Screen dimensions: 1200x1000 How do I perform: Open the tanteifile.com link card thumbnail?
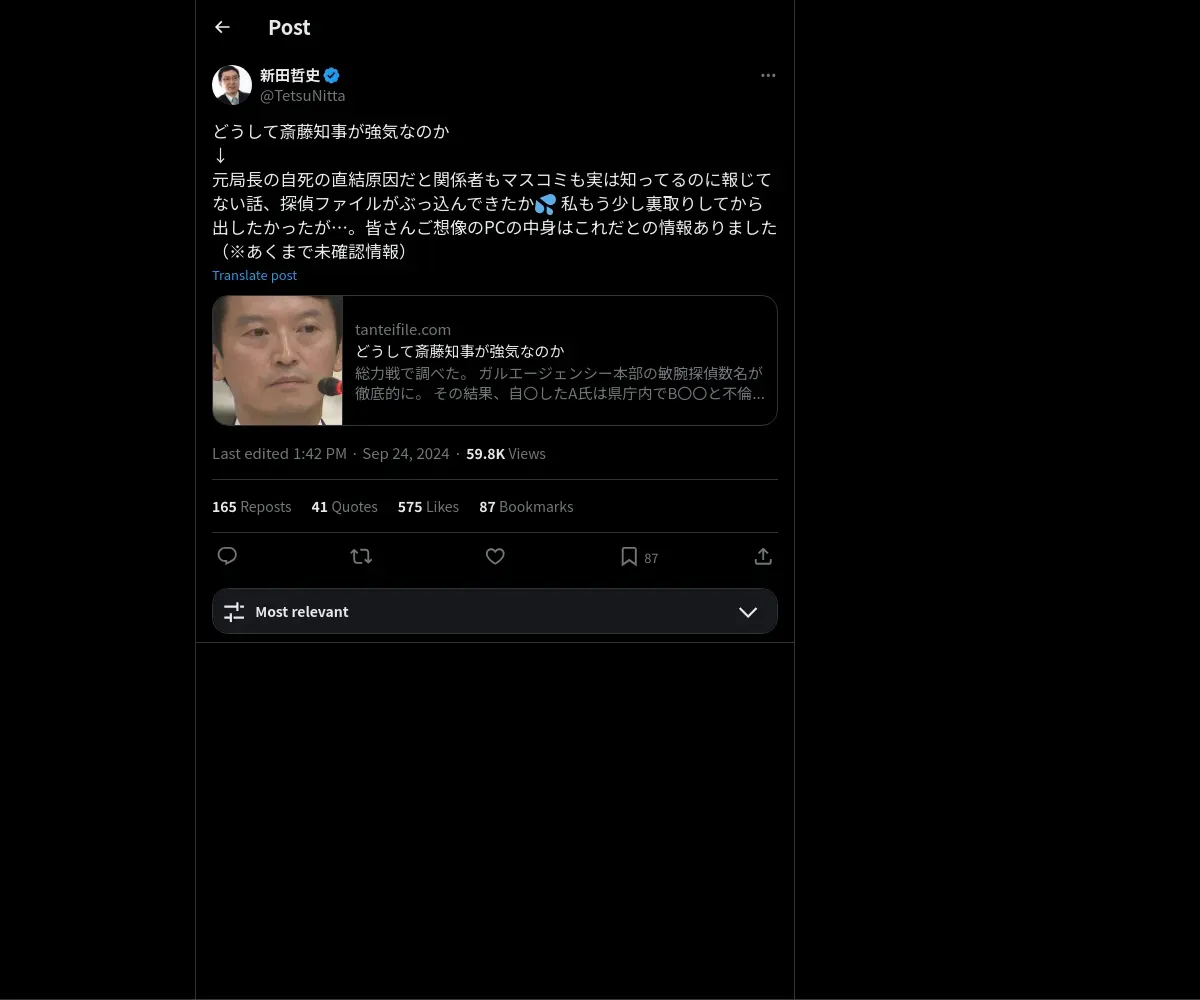tap(278, 360)
